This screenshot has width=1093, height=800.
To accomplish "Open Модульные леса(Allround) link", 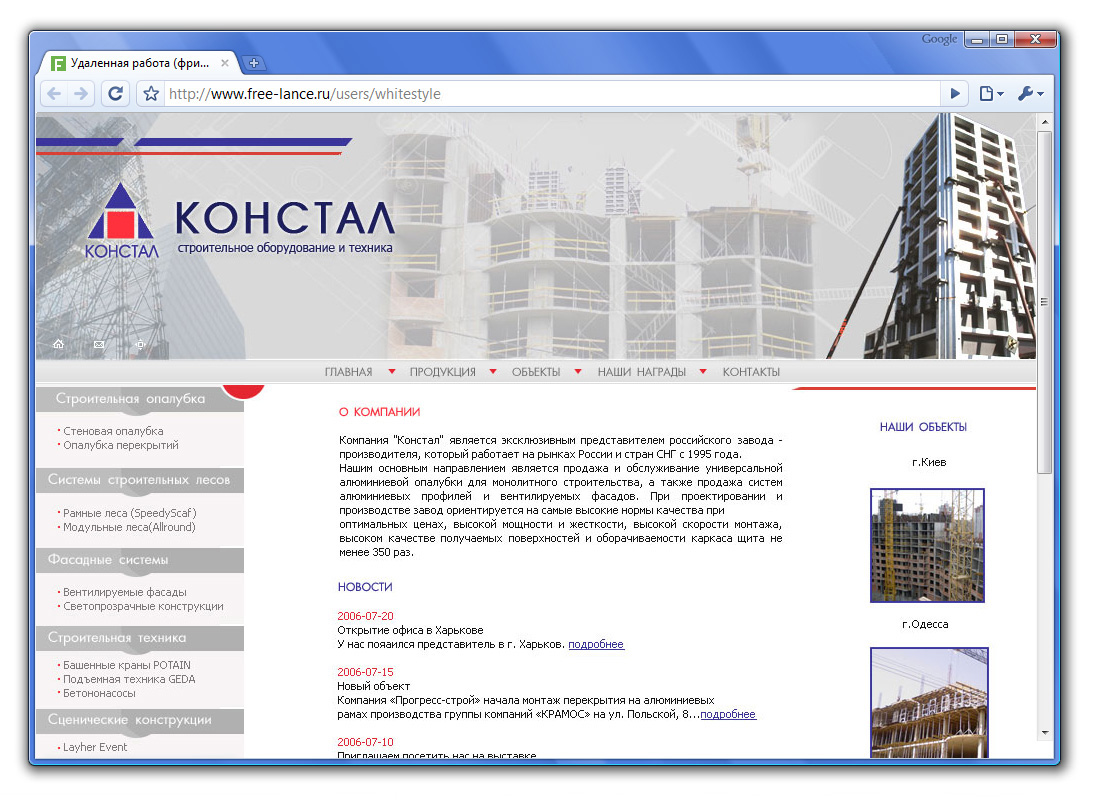I will 129,528.
